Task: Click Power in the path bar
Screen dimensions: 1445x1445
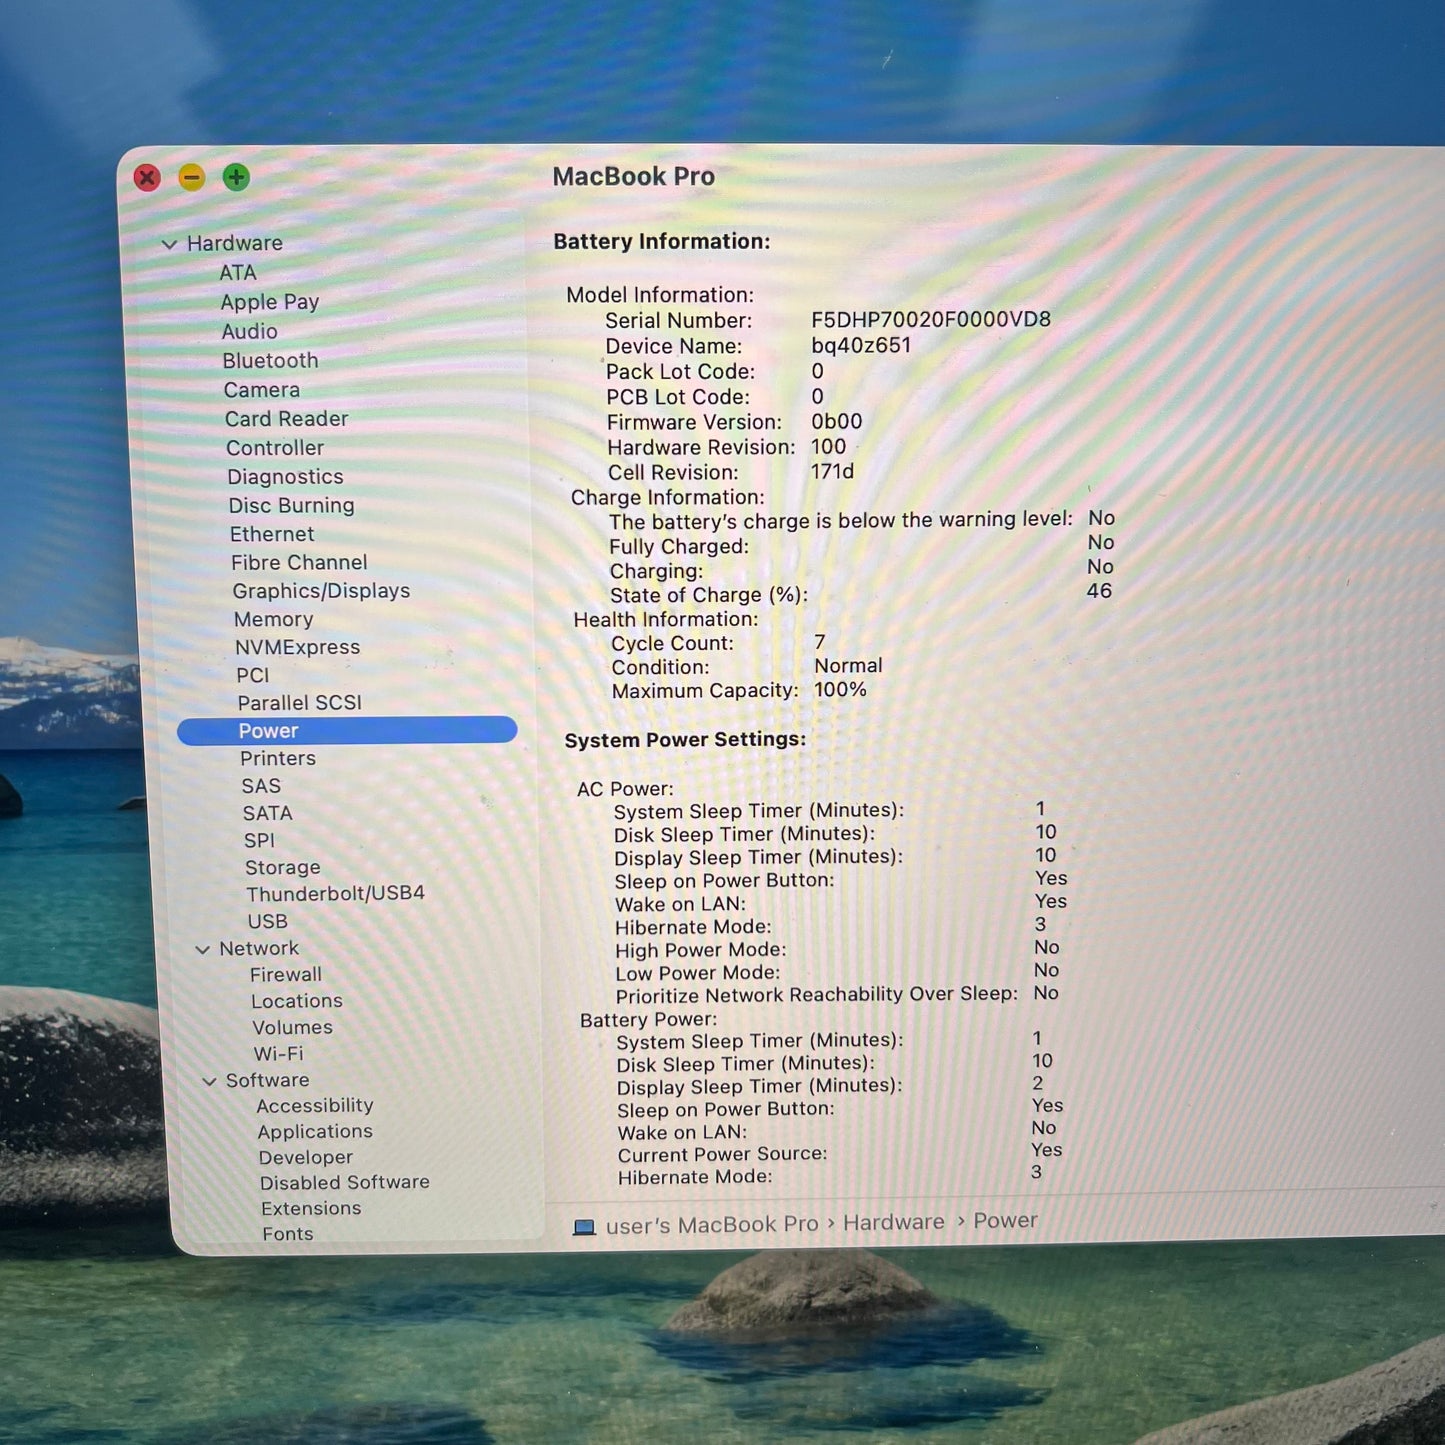Action: [1006, 1221]
